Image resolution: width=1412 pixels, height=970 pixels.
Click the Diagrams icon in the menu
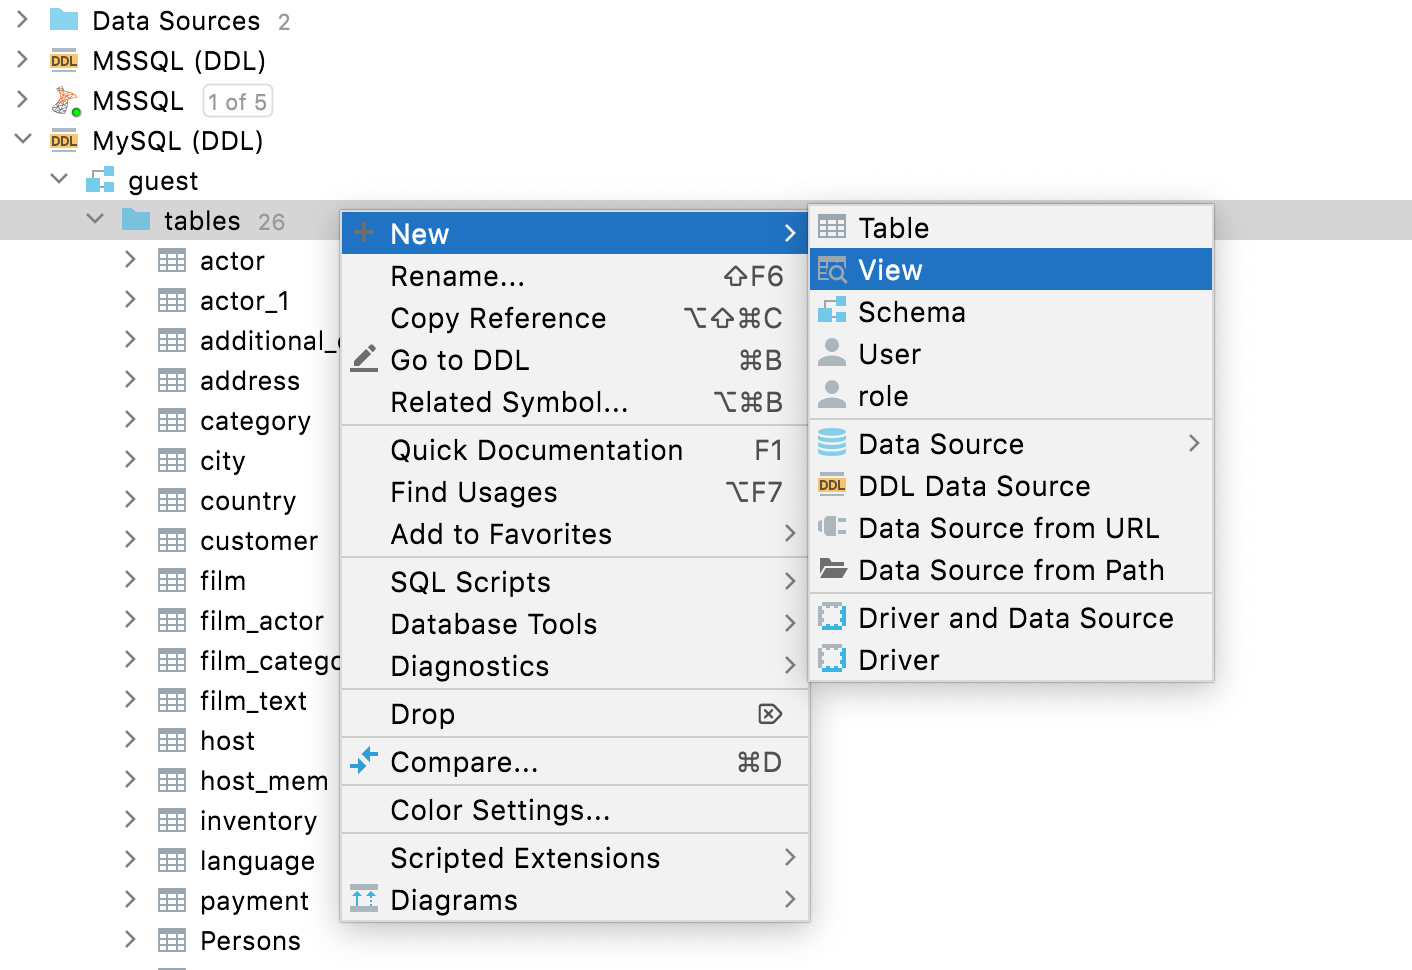pyautogui.click(x=364, y=899)
